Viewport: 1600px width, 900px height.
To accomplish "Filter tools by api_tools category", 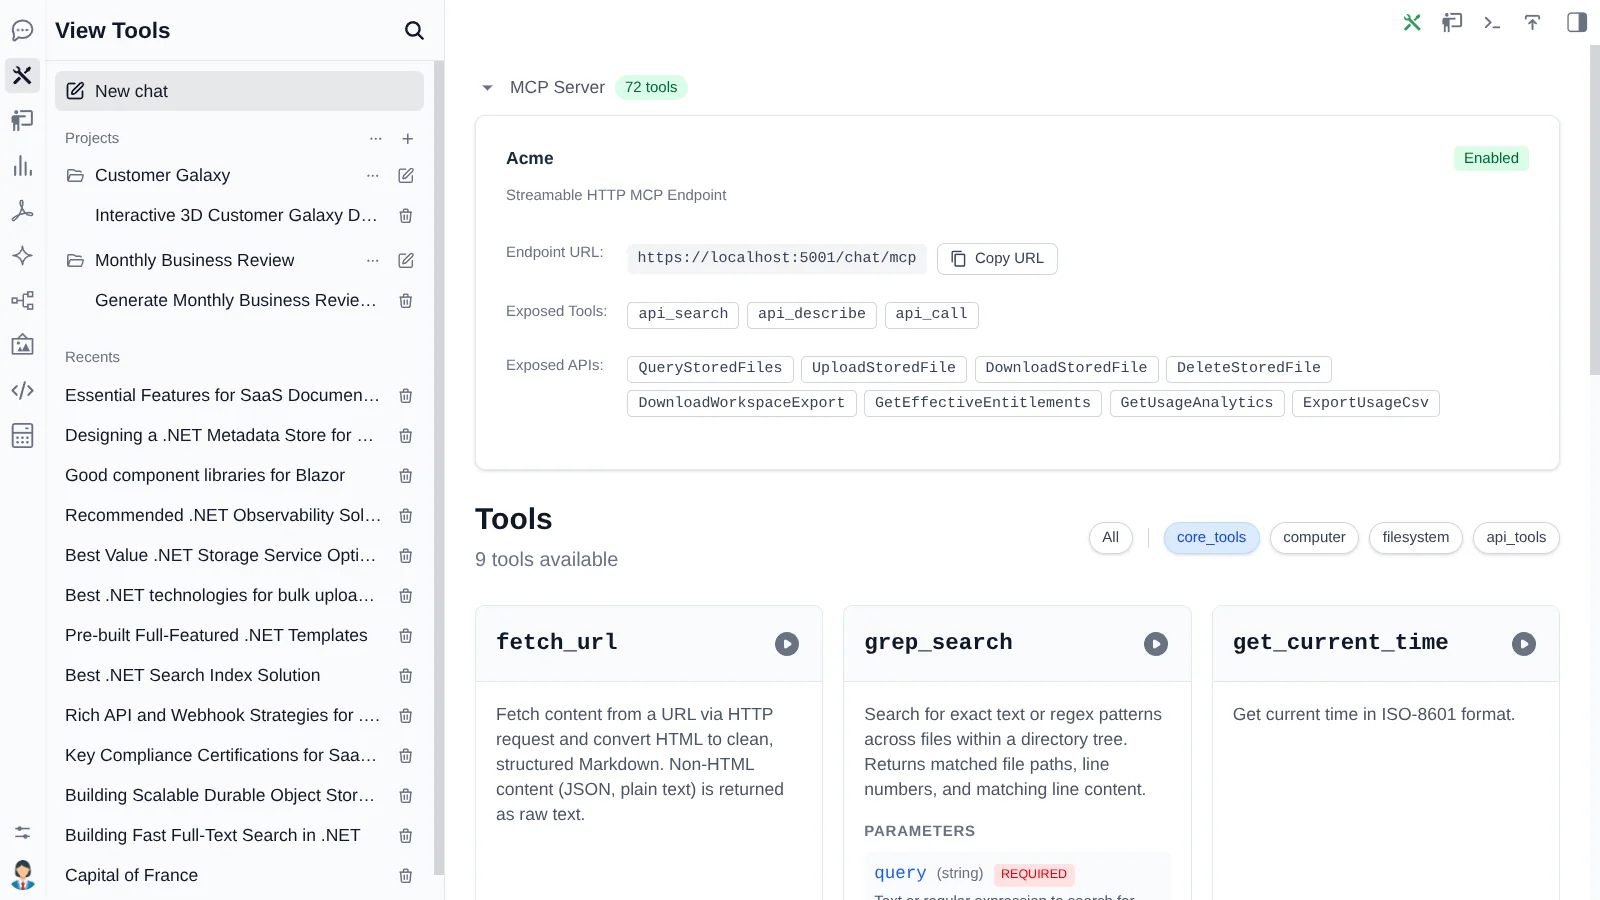I will coord(1516,538).
